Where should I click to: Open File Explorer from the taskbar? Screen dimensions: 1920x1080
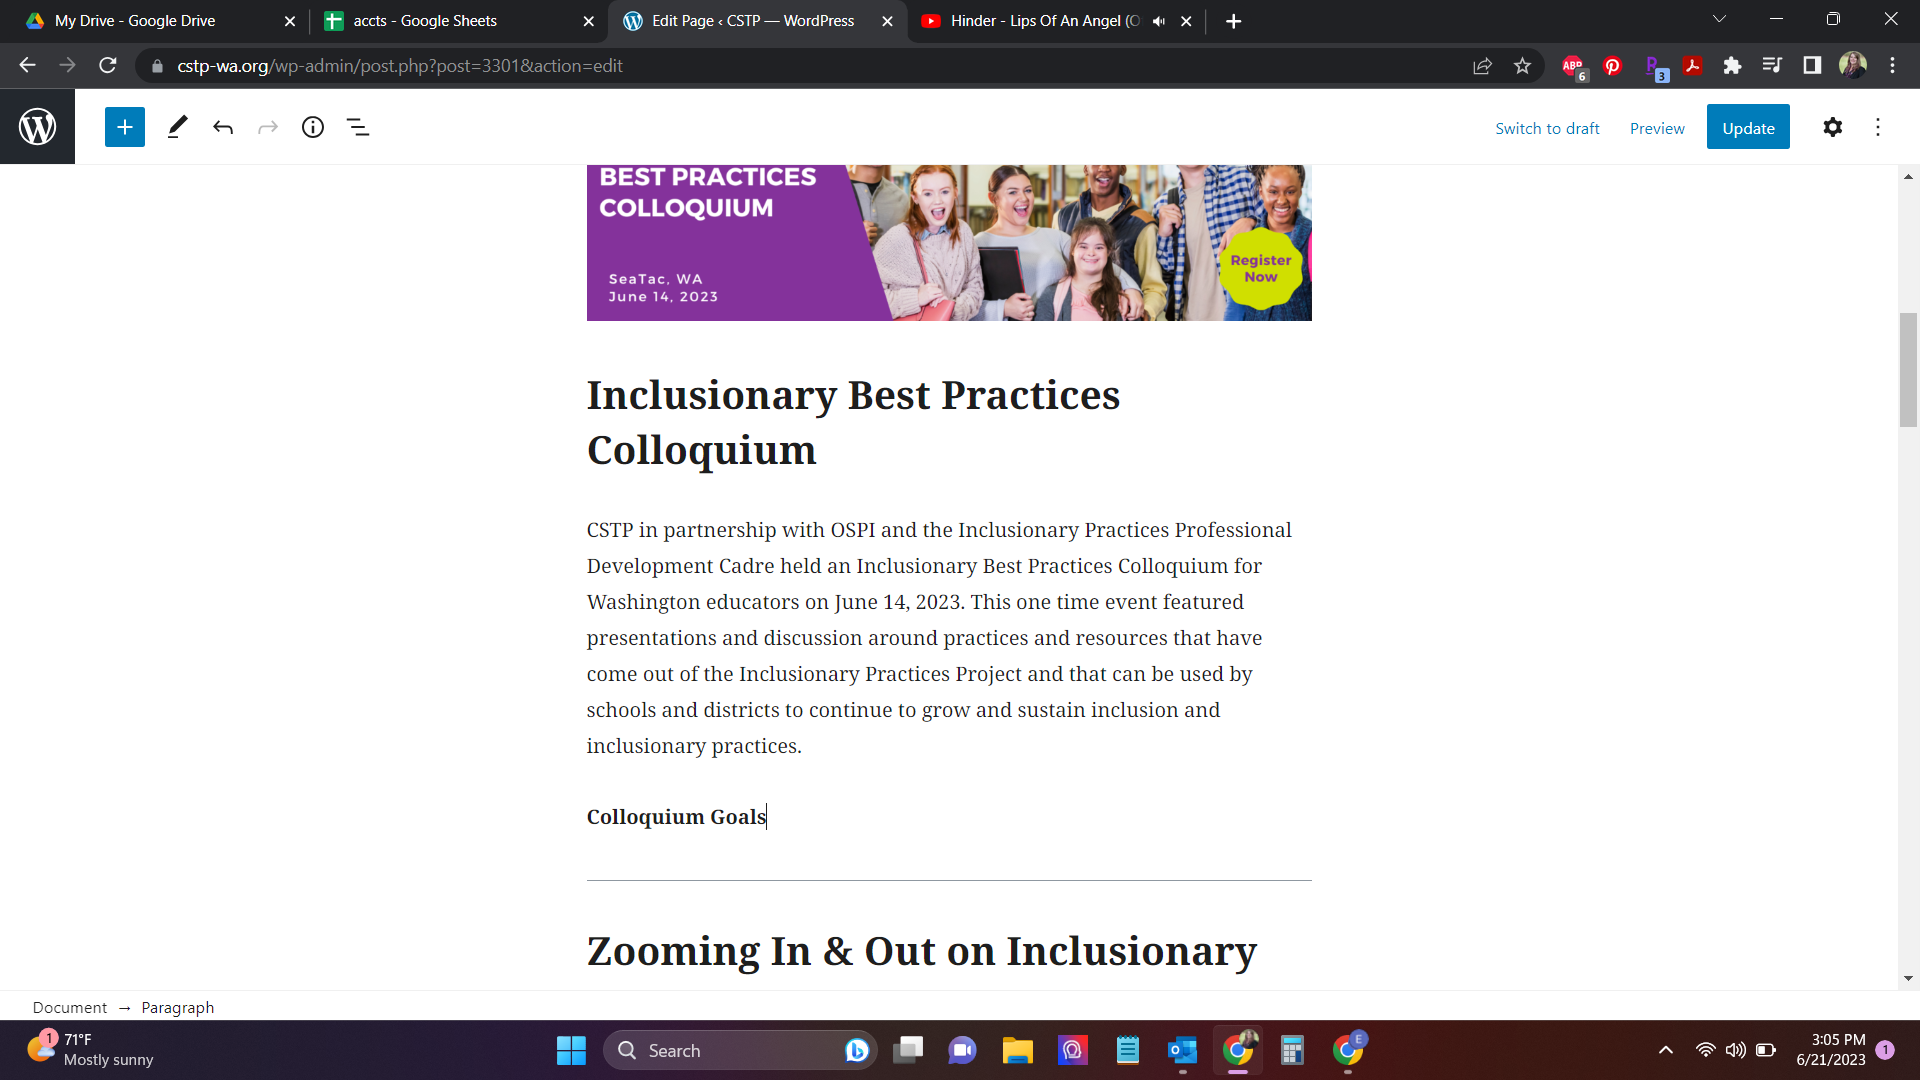(1018, 1050)
